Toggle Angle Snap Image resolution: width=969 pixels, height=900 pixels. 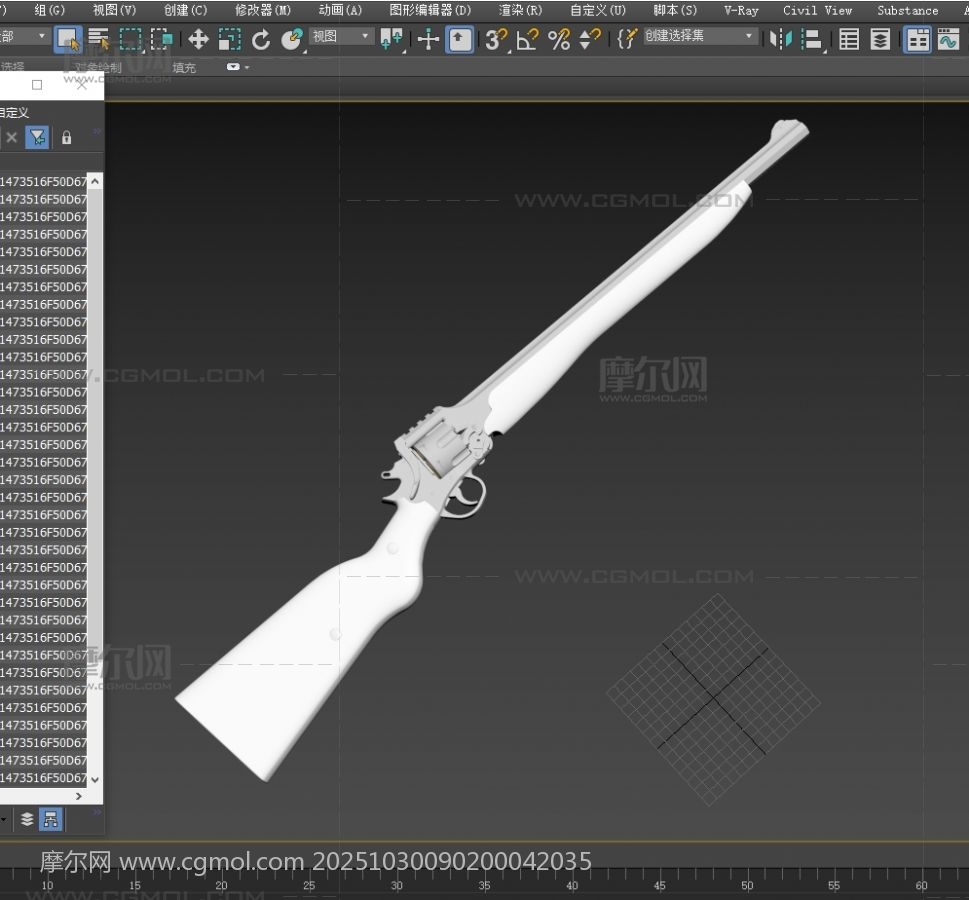(x=527, y=39)
